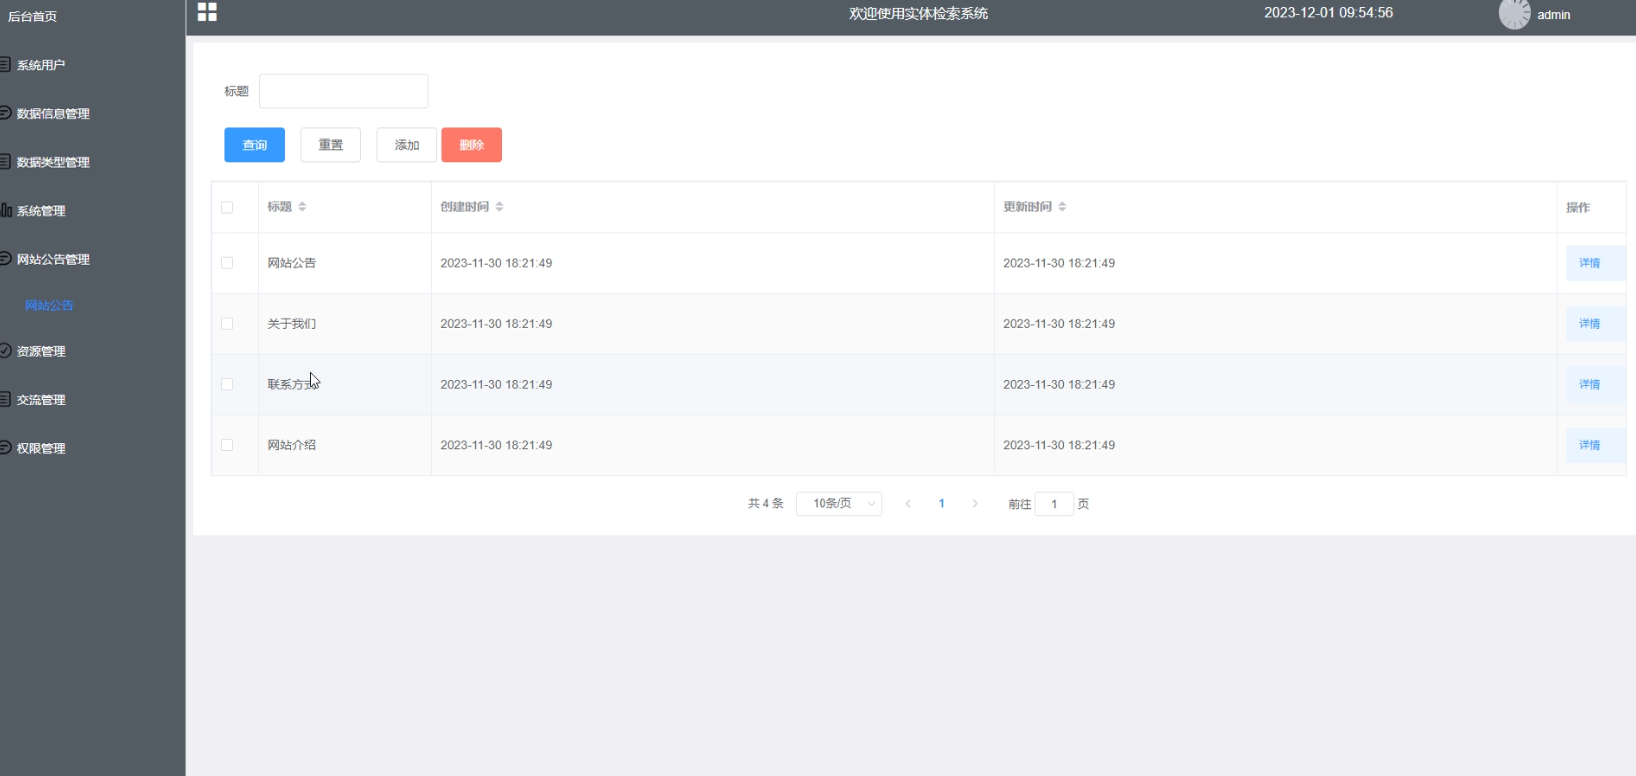Go to next page arrow

(975, 504)
